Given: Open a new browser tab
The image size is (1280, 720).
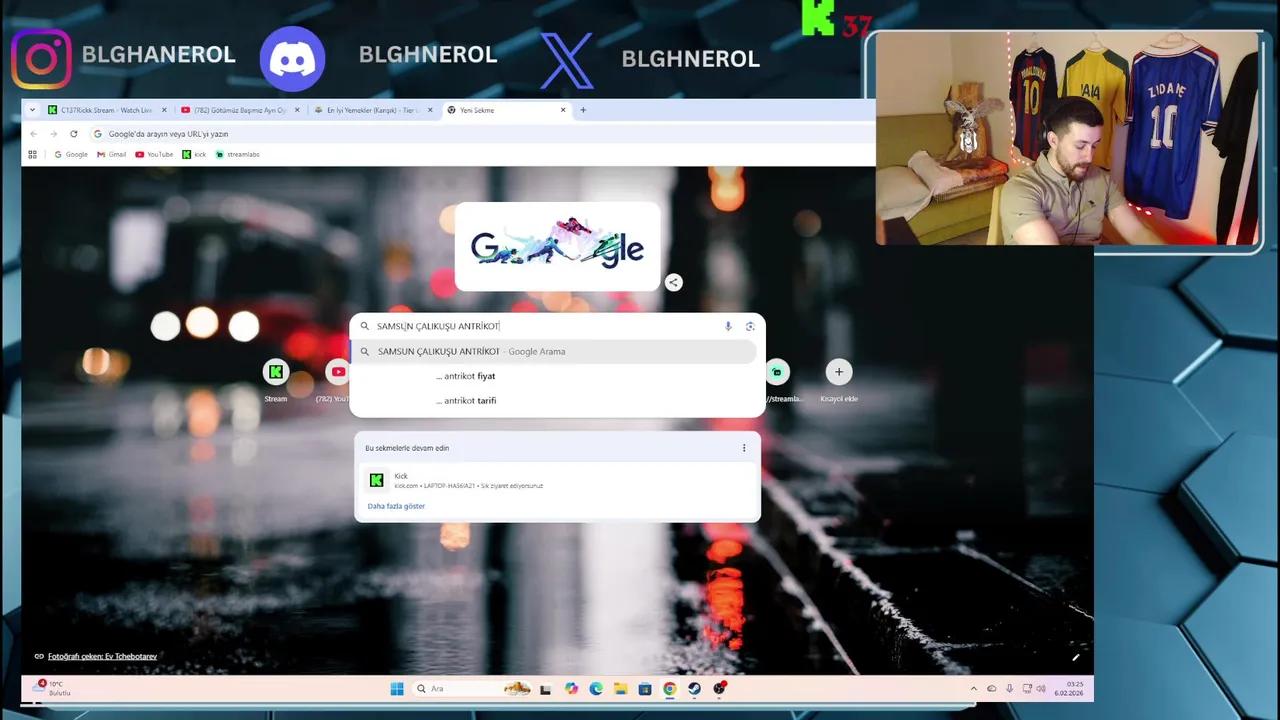Looking at the screenshot, I should pyautogui.click(x=583, y=110).
